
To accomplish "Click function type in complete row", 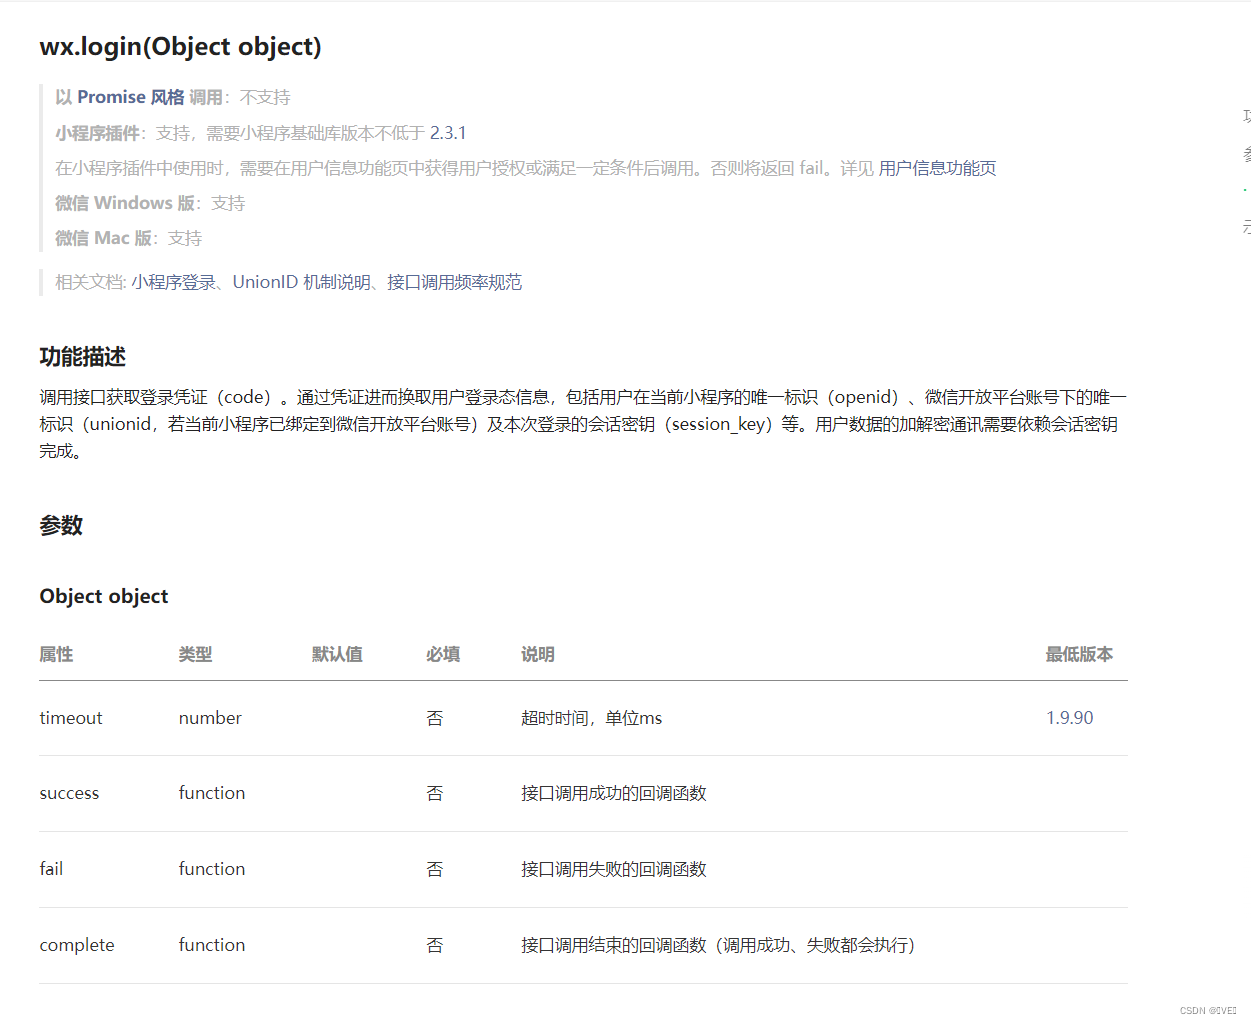I will [212, 945].
